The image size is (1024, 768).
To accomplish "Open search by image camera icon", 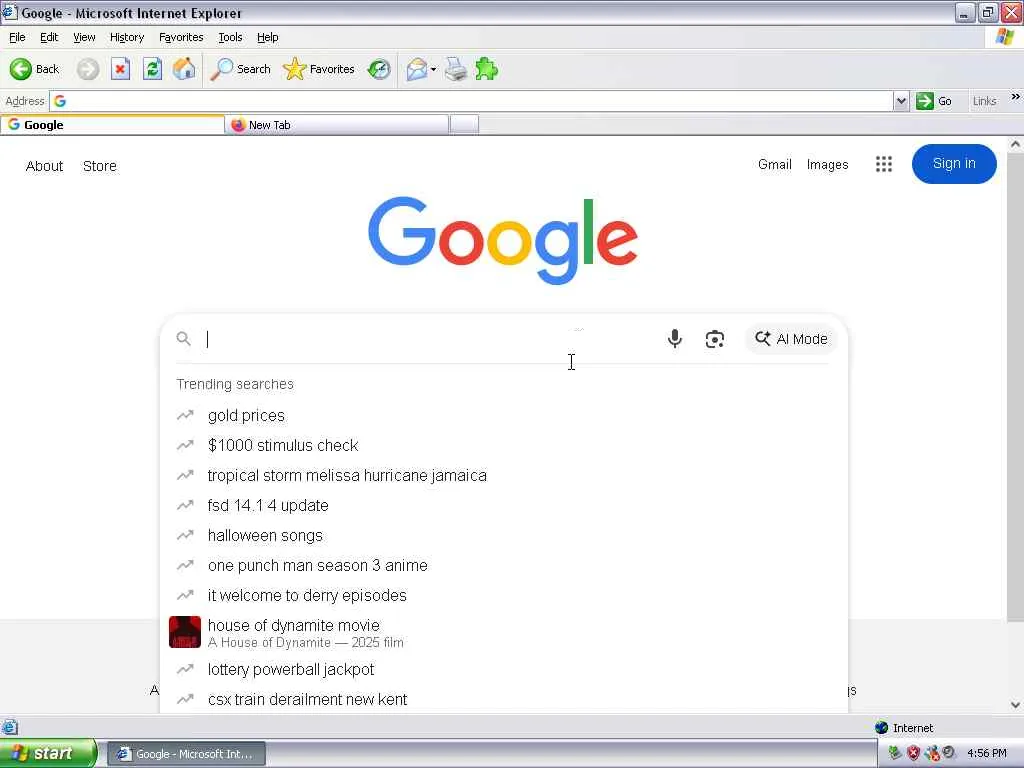I will 714,339.
